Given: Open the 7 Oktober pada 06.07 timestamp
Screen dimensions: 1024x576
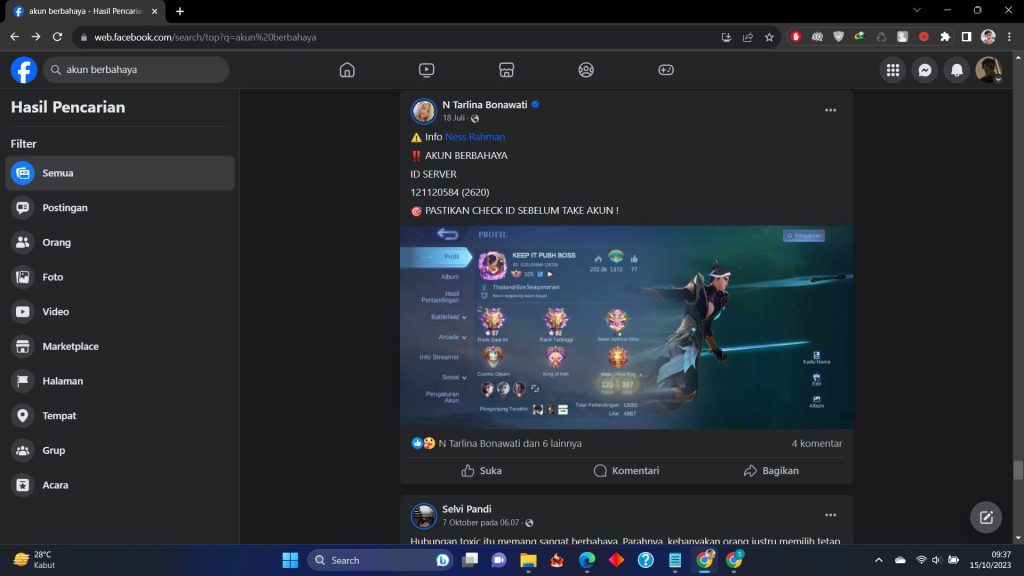Looking at the screenshot, I should [x=481, y=523].
